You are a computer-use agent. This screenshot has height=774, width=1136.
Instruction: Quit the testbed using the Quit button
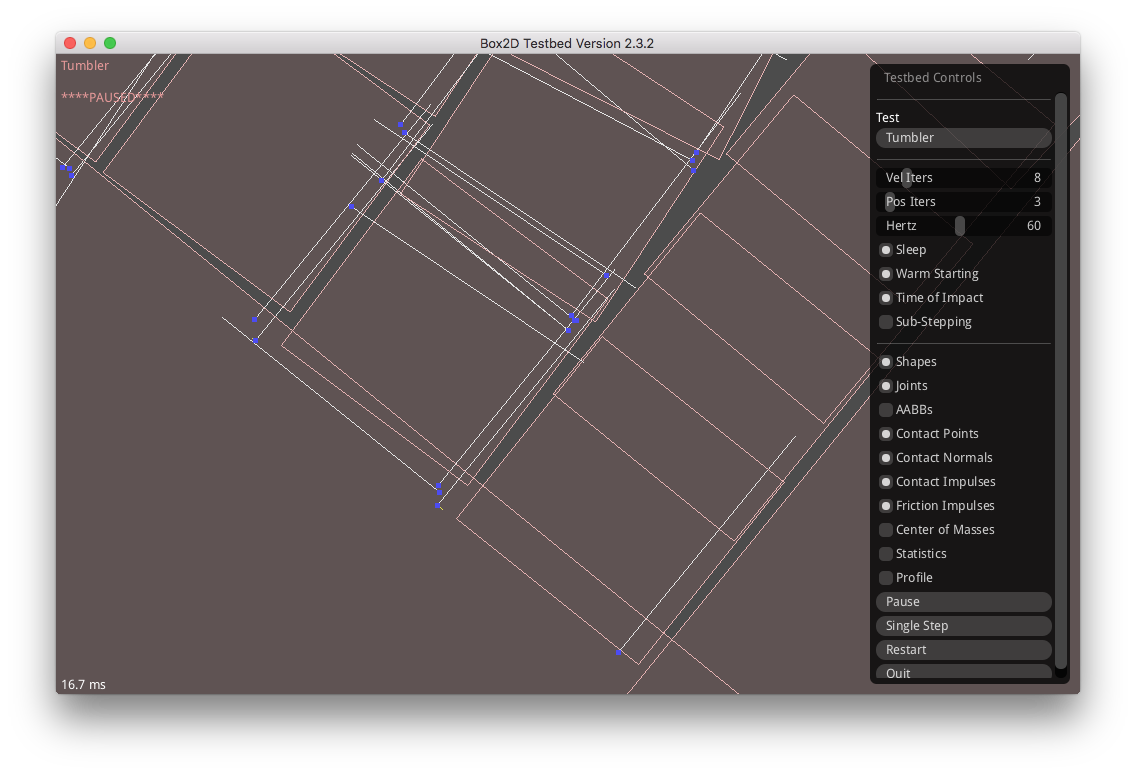[x=963, y=672]
